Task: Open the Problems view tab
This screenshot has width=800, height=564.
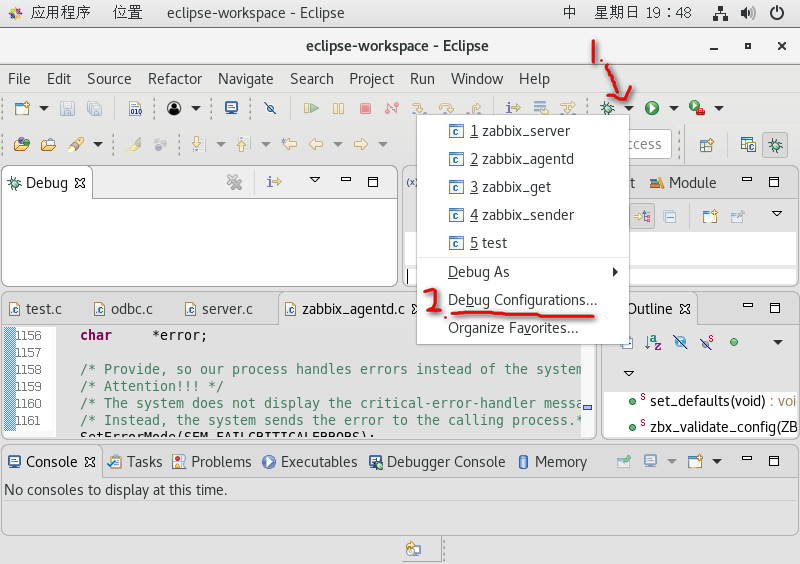Action: [212, 462]
